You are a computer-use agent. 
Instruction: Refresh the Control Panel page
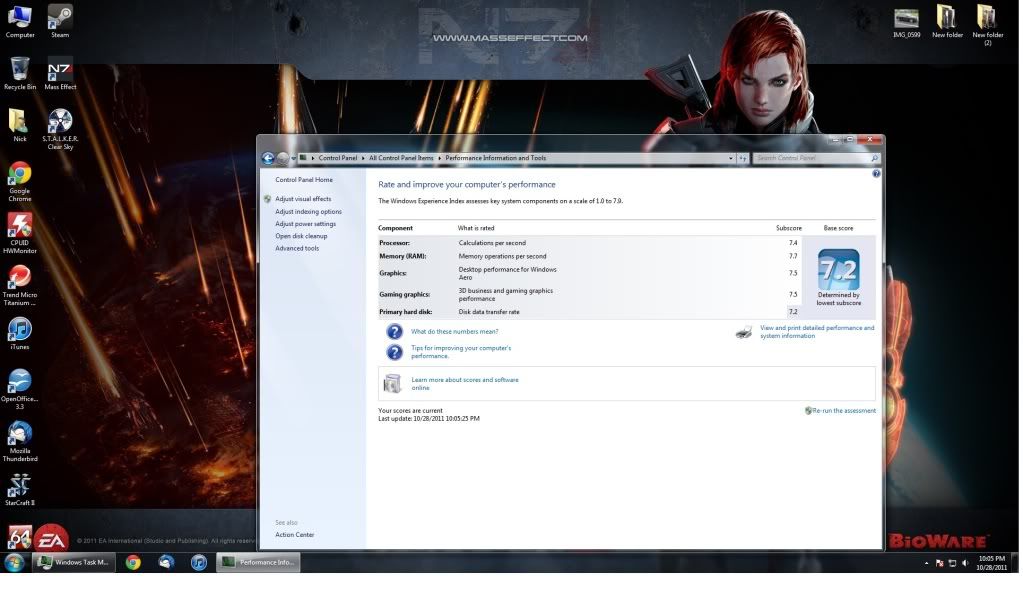point(742,158)
